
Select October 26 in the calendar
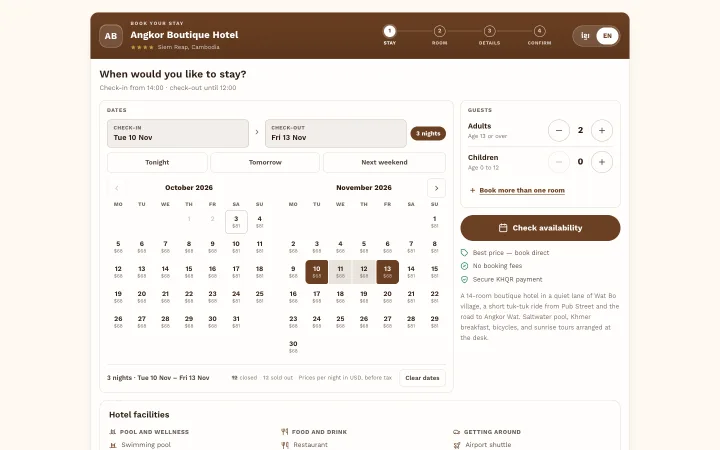[x=118, y=322]
